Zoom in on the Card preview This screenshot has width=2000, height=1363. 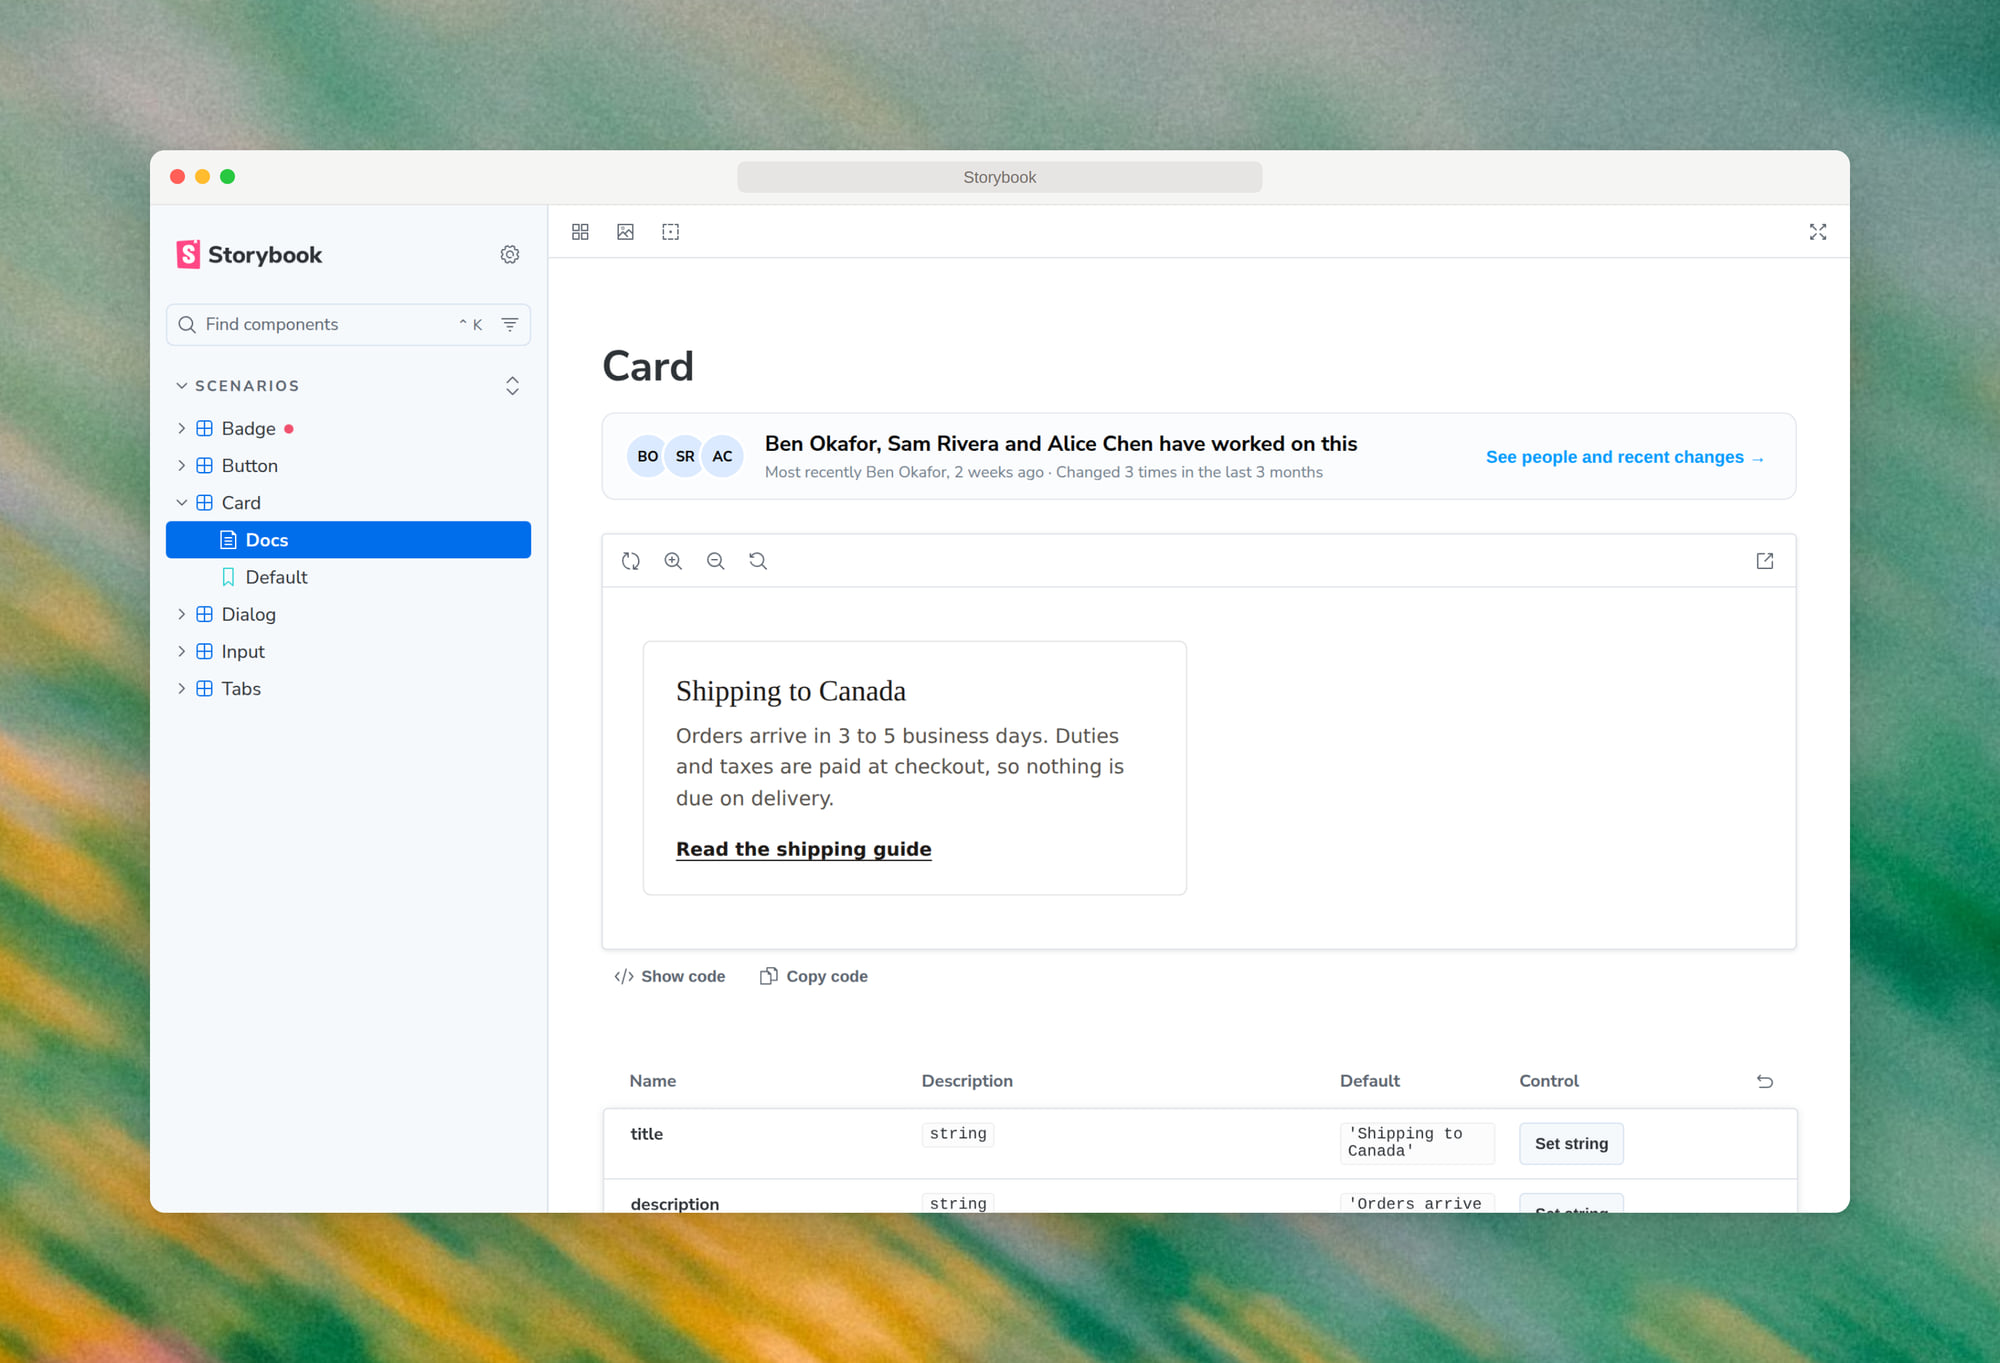point(673,561)
